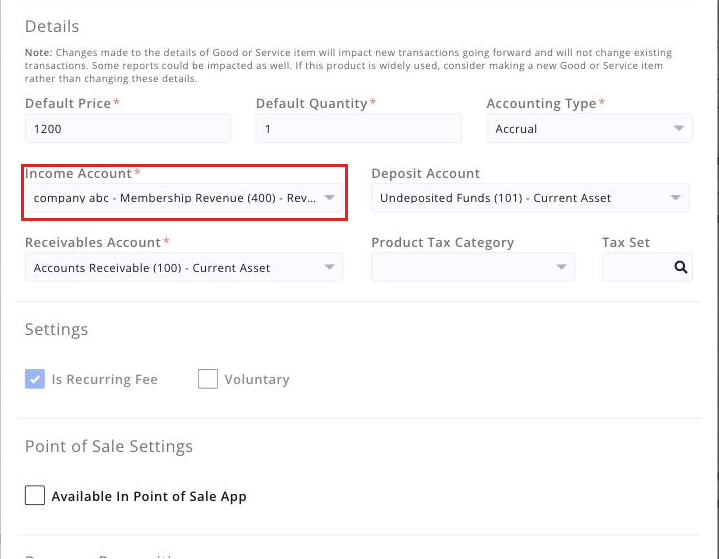719x559 pixels.
Task: Click the Income Account label
Action: [78, 173]
